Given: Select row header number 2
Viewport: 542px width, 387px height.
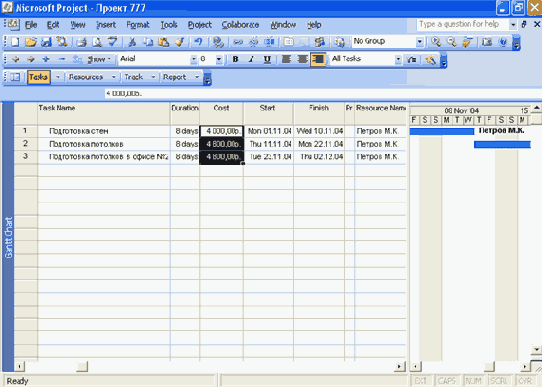Looking at the screenshot, I should tap(25, 144).
